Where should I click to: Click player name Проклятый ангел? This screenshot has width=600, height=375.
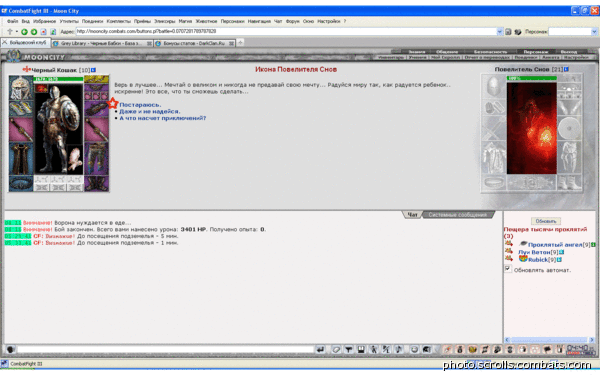(555, 245)
